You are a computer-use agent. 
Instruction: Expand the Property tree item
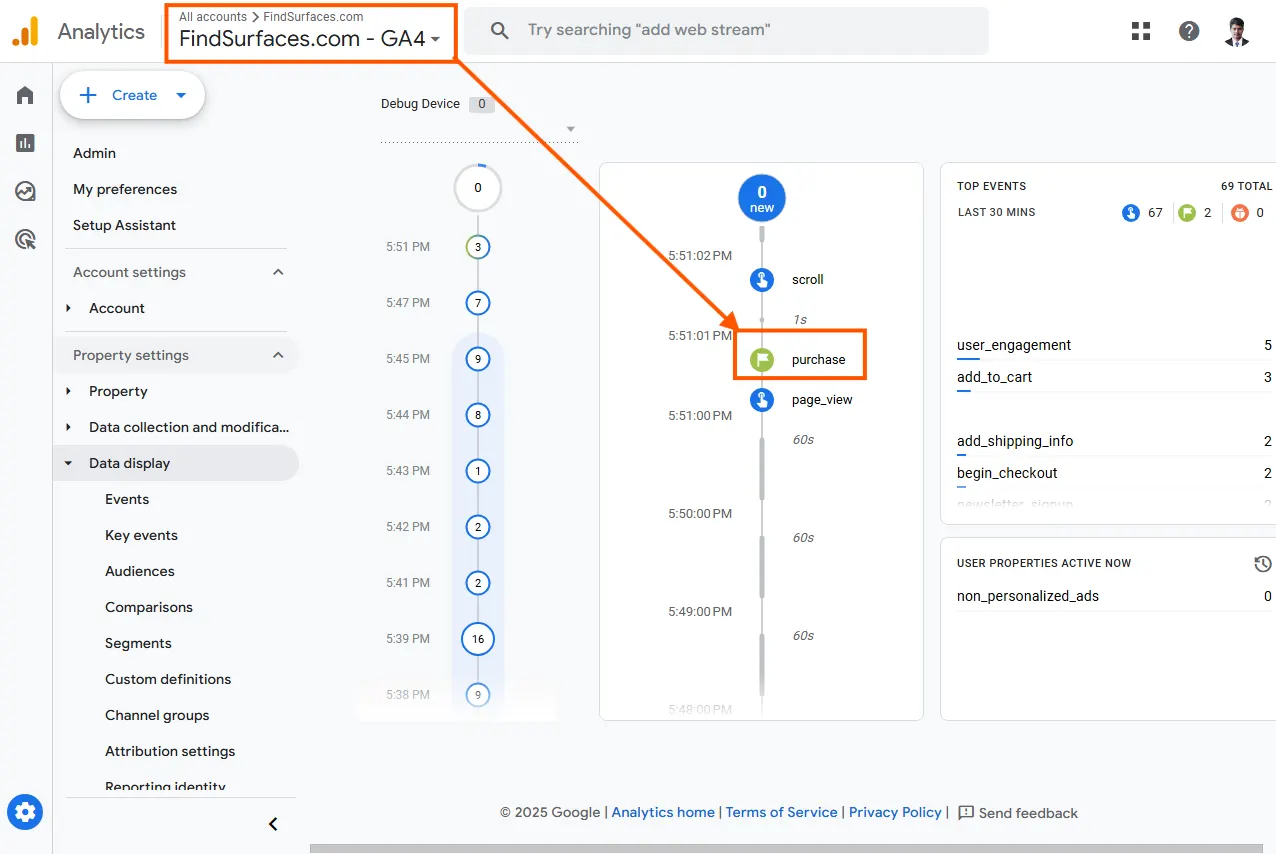(x=69, y=391)
